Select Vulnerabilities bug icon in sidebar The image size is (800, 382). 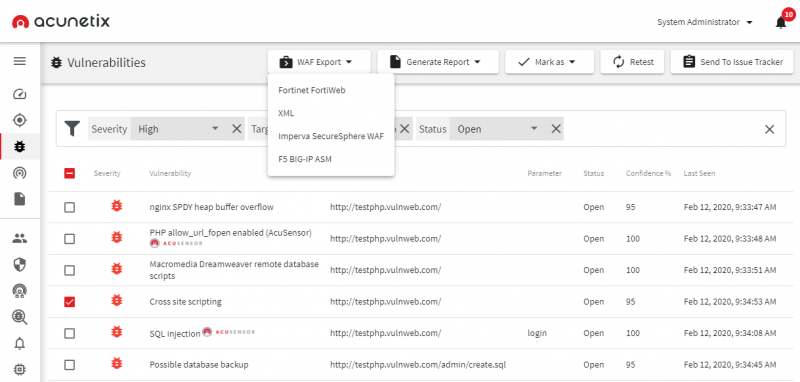tap(19, 147)
